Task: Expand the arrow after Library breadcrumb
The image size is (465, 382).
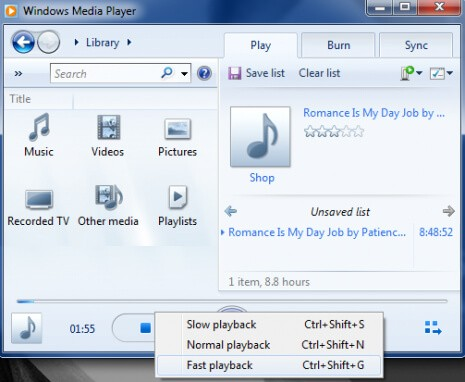Action: pyautogui.click(x=129, y=42)
